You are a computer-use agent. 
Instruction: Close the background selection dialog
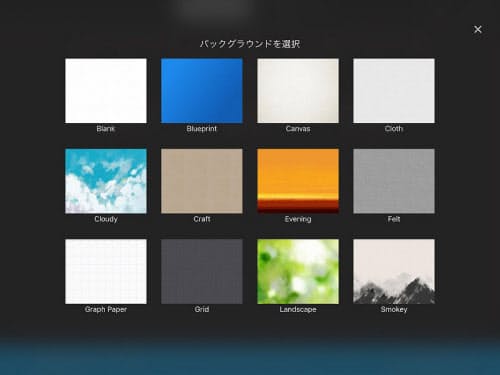(478, 29)
